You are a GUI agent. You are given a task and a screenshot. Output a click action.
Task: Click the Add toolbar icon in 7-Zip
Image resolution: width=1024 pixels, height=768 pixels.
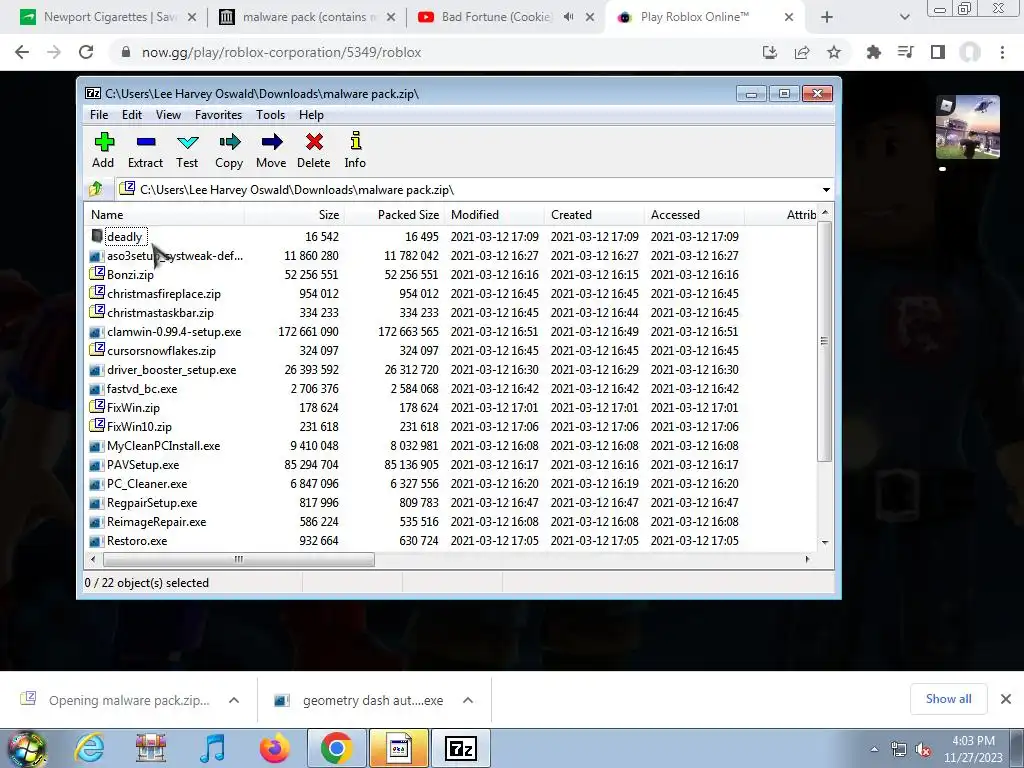coord(104,142)
